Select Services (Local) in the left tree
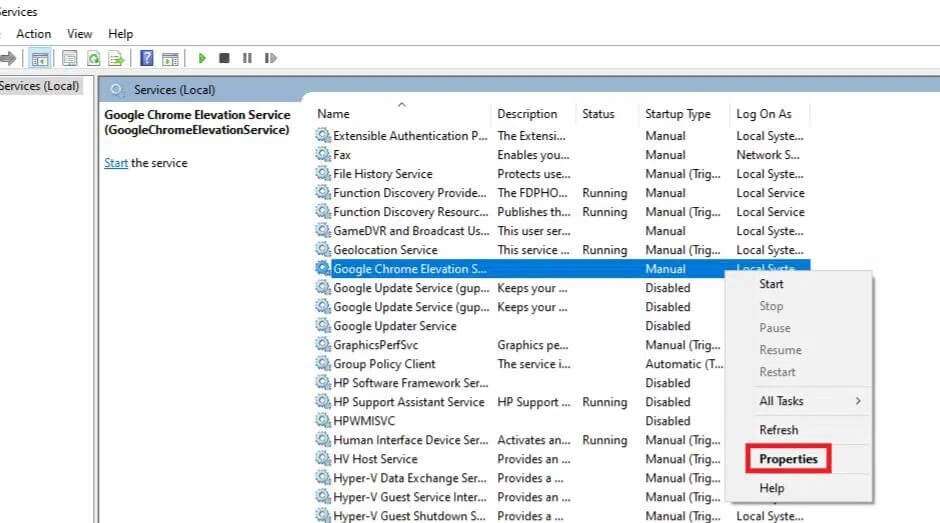 [x=40, y=86]
